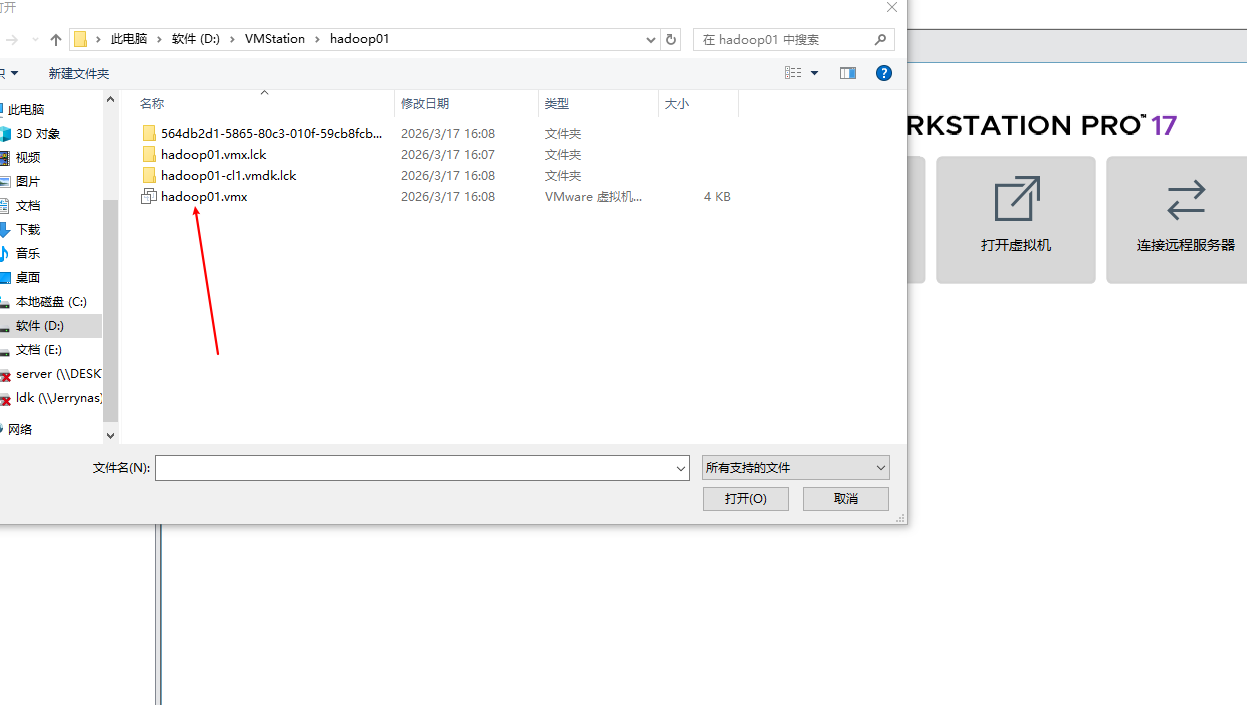Screen dimensions: 1247x705
Task: Expand the address bar history dropdown
Action: [651, 40]
